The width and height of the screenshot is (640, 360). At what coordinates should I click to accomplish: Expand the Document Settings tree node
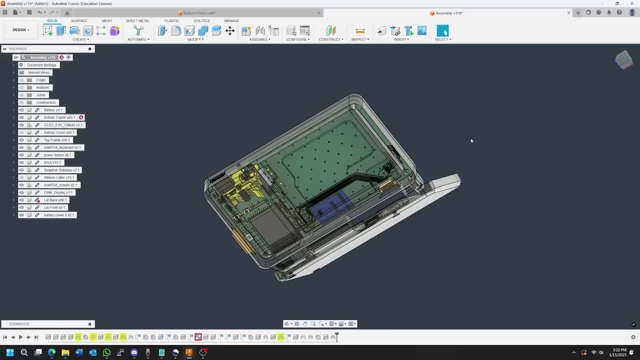pos(13,65)
